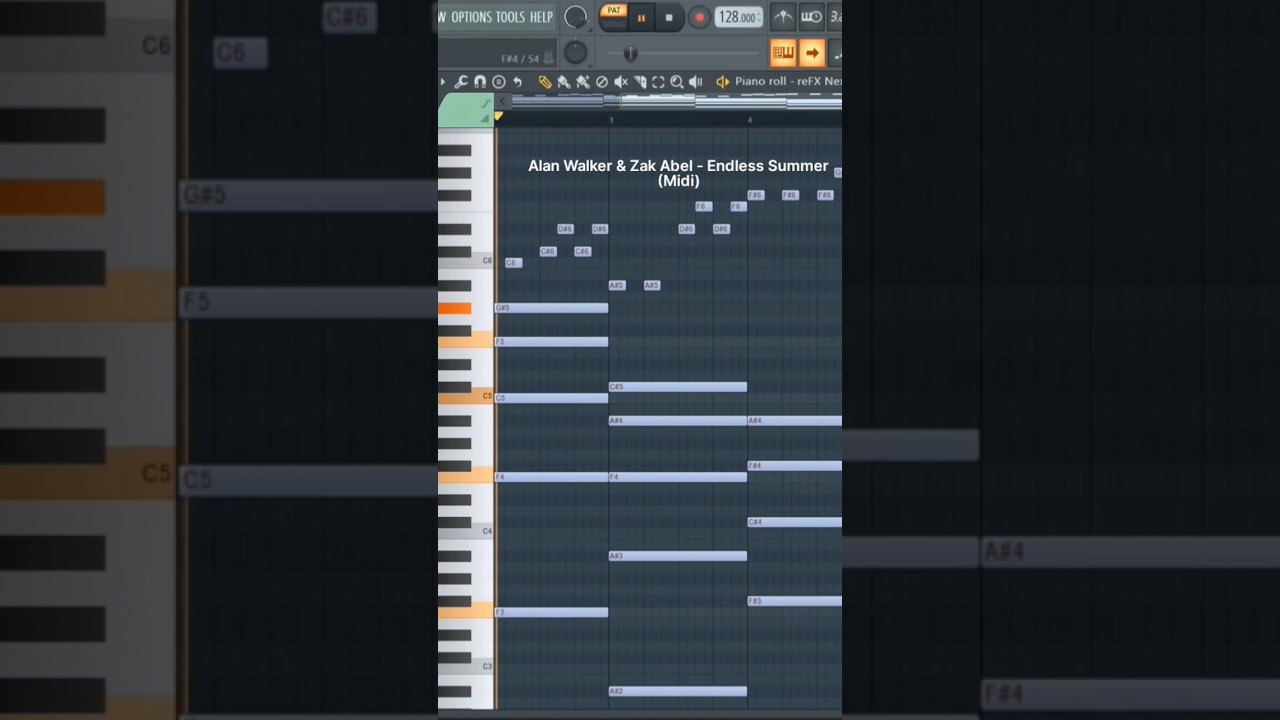Select the Paint brush tool
Screen dimensions: 1280x720
coord(564,82)
